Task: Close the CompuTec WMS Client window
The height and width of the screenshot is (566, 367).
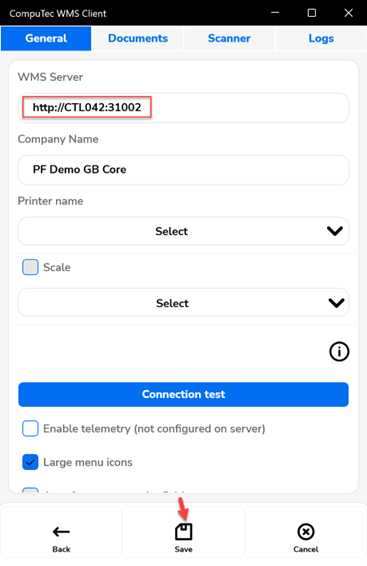Action: [x=349, y=13]
